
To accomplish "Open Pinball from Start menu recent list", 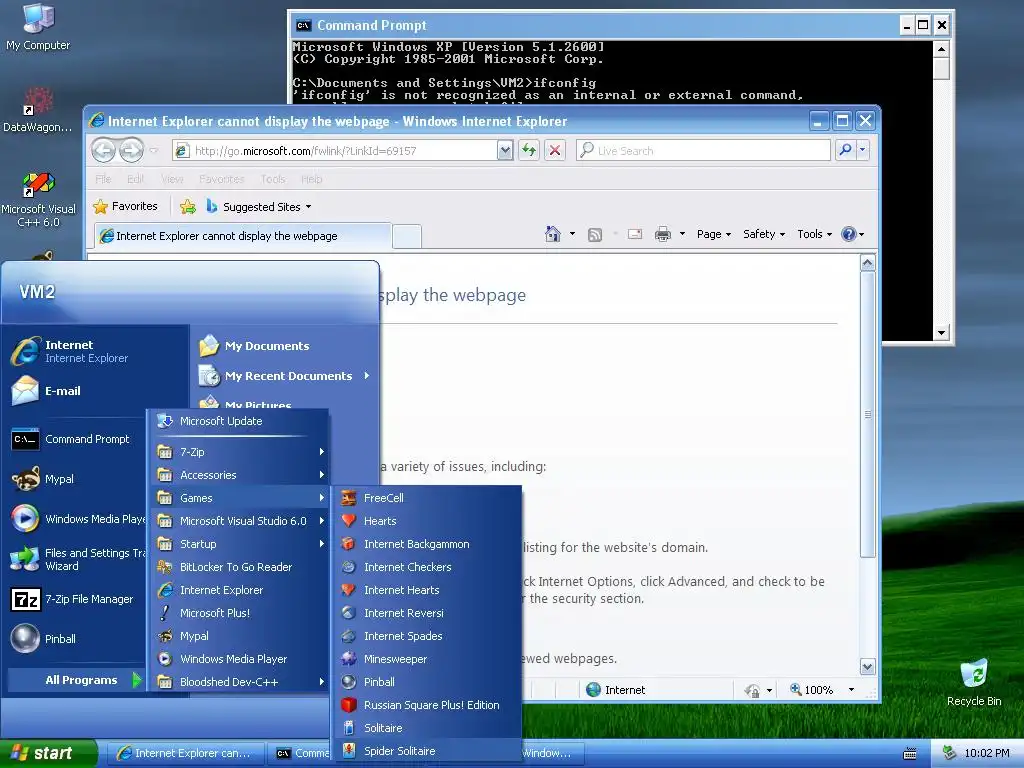I will [x=77, y=639].
